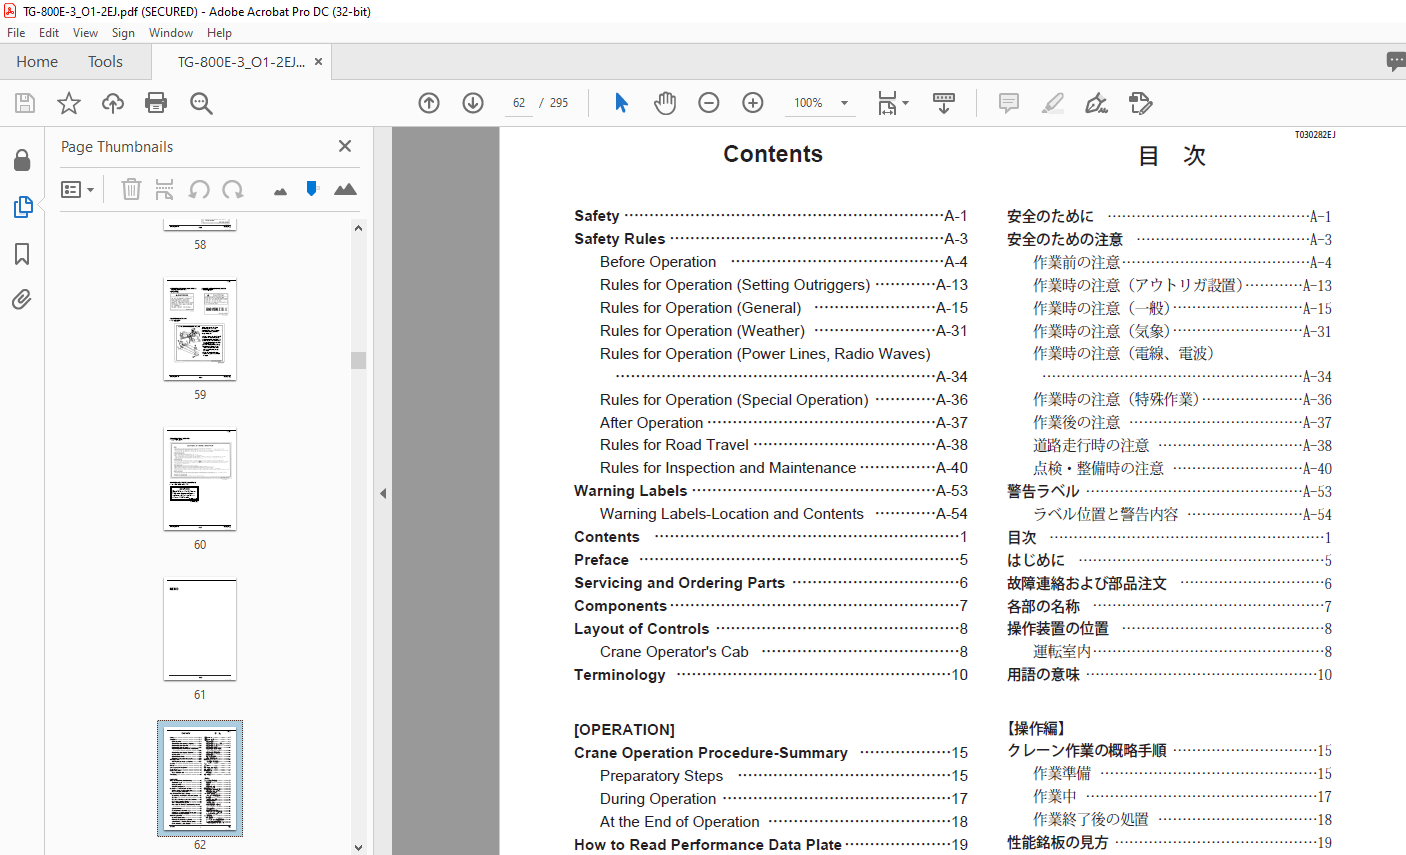Image resolution: width=1406 pixels, height=855 pixels.
Task: Bookmark document with star icon
Action: tap(69, 103)
